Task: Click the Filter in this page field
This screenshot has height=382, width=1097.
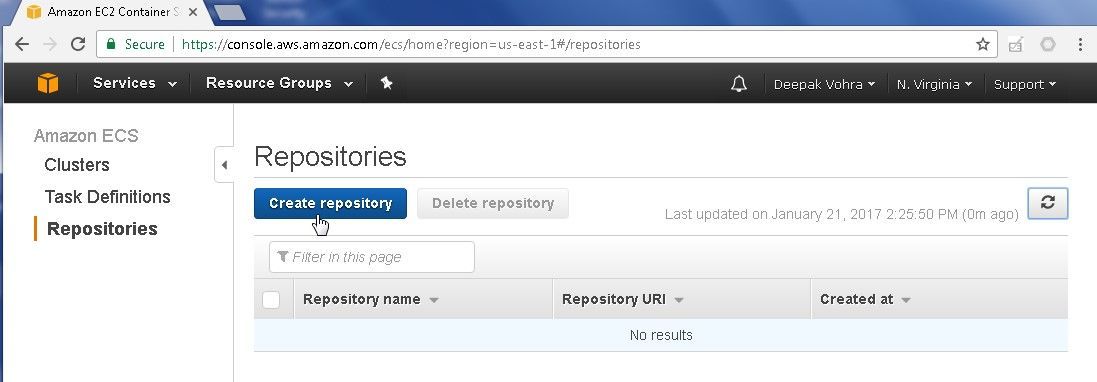Action: click(371, 257)
